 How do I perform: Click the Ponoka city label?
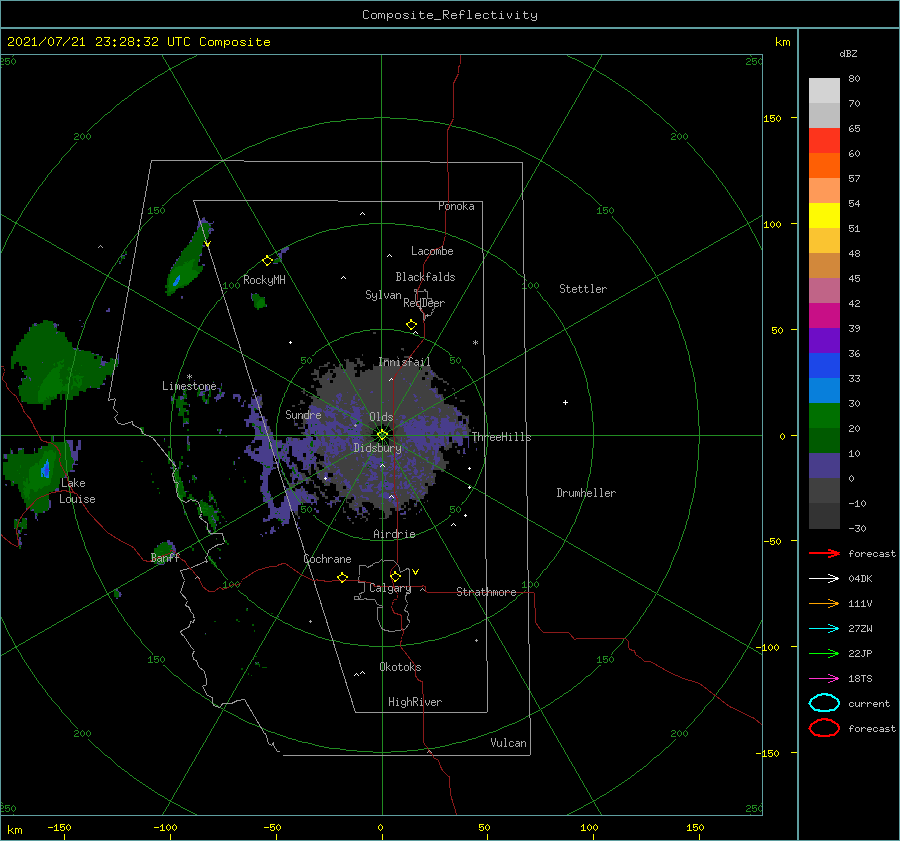click(456, 206)
